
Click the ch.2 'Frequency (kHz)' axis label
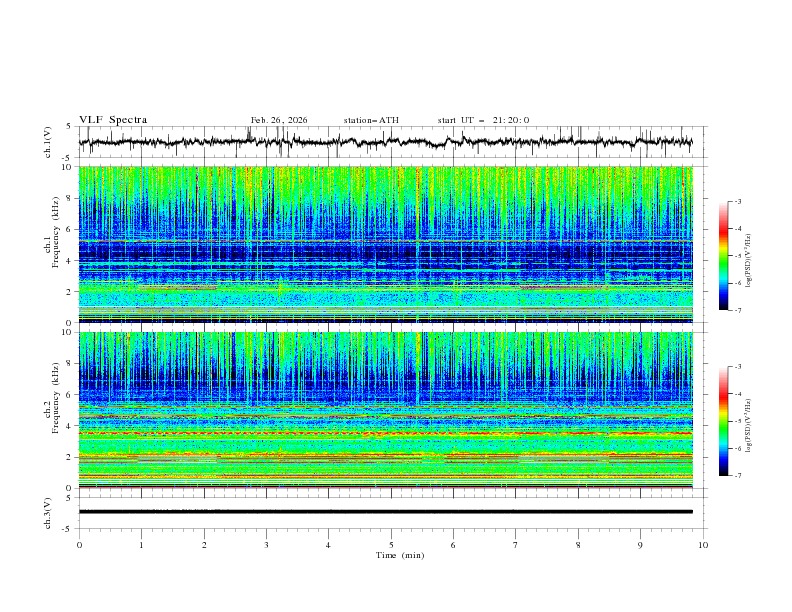[x=55, y=398]
